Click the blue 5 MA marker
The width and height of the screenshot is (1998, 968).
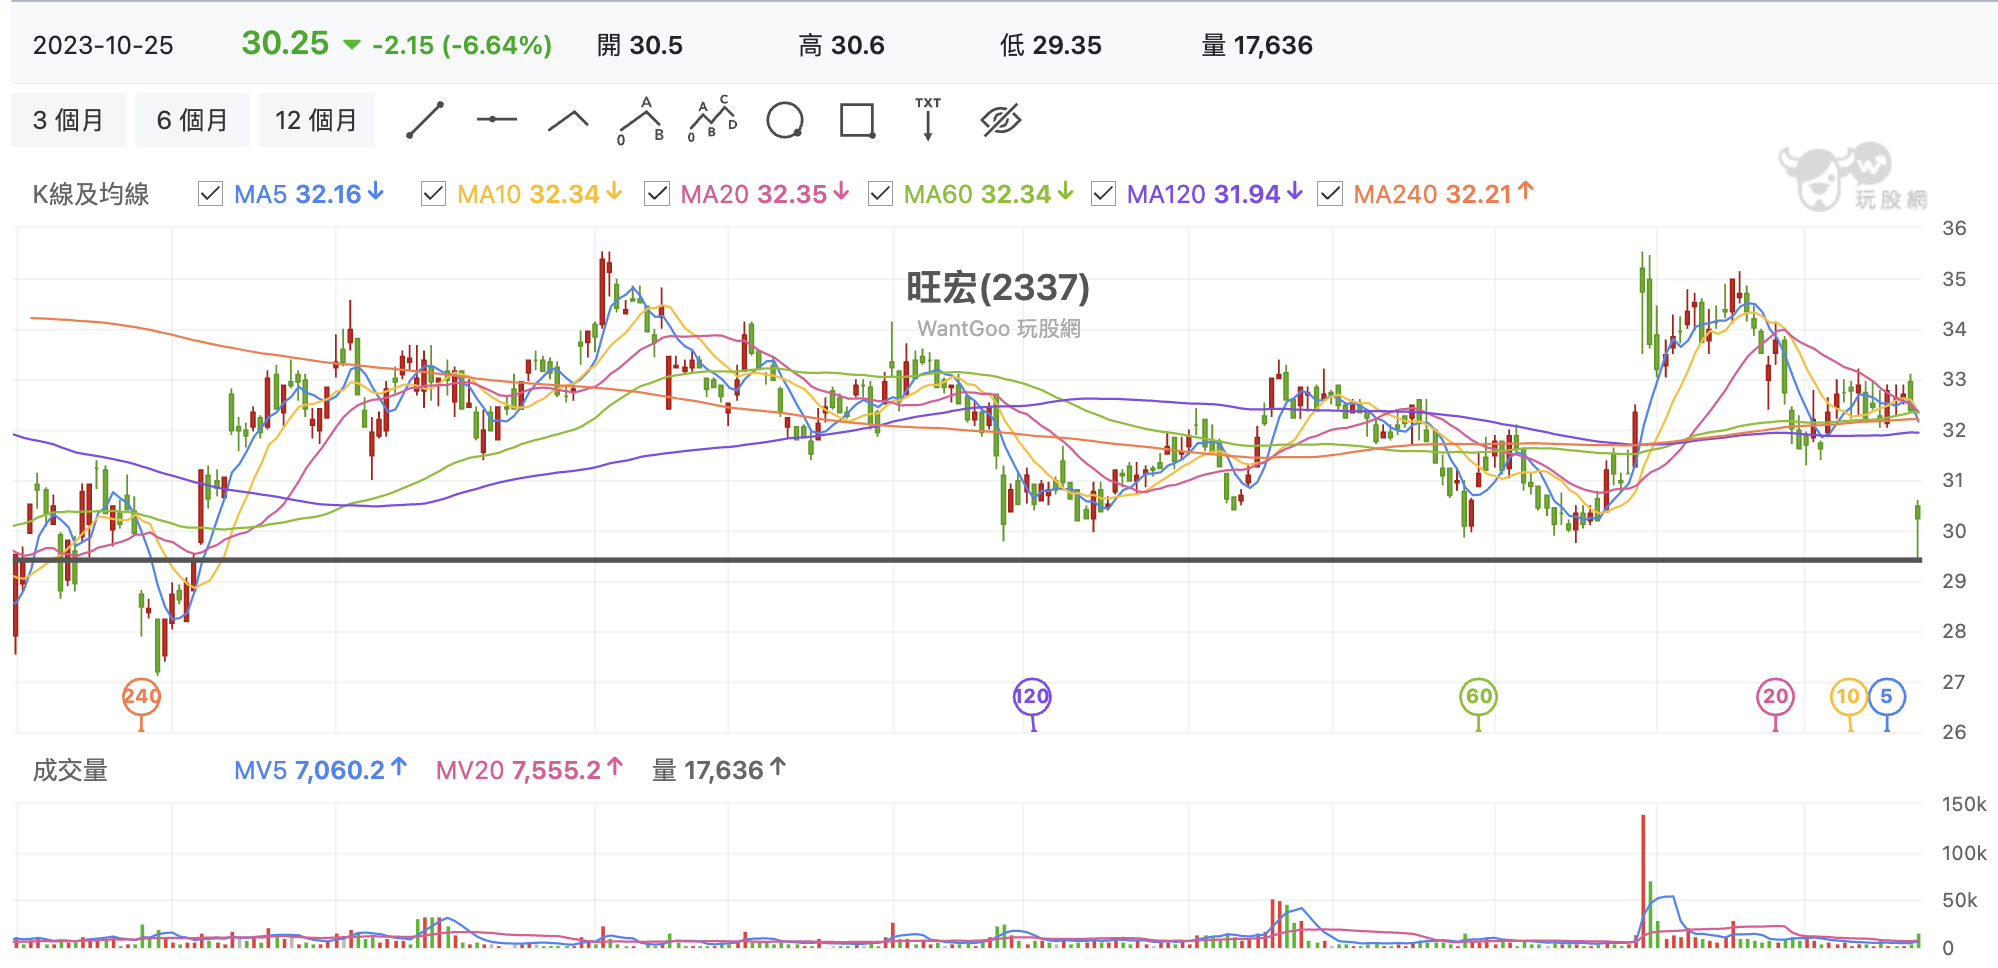point(1887,697)
